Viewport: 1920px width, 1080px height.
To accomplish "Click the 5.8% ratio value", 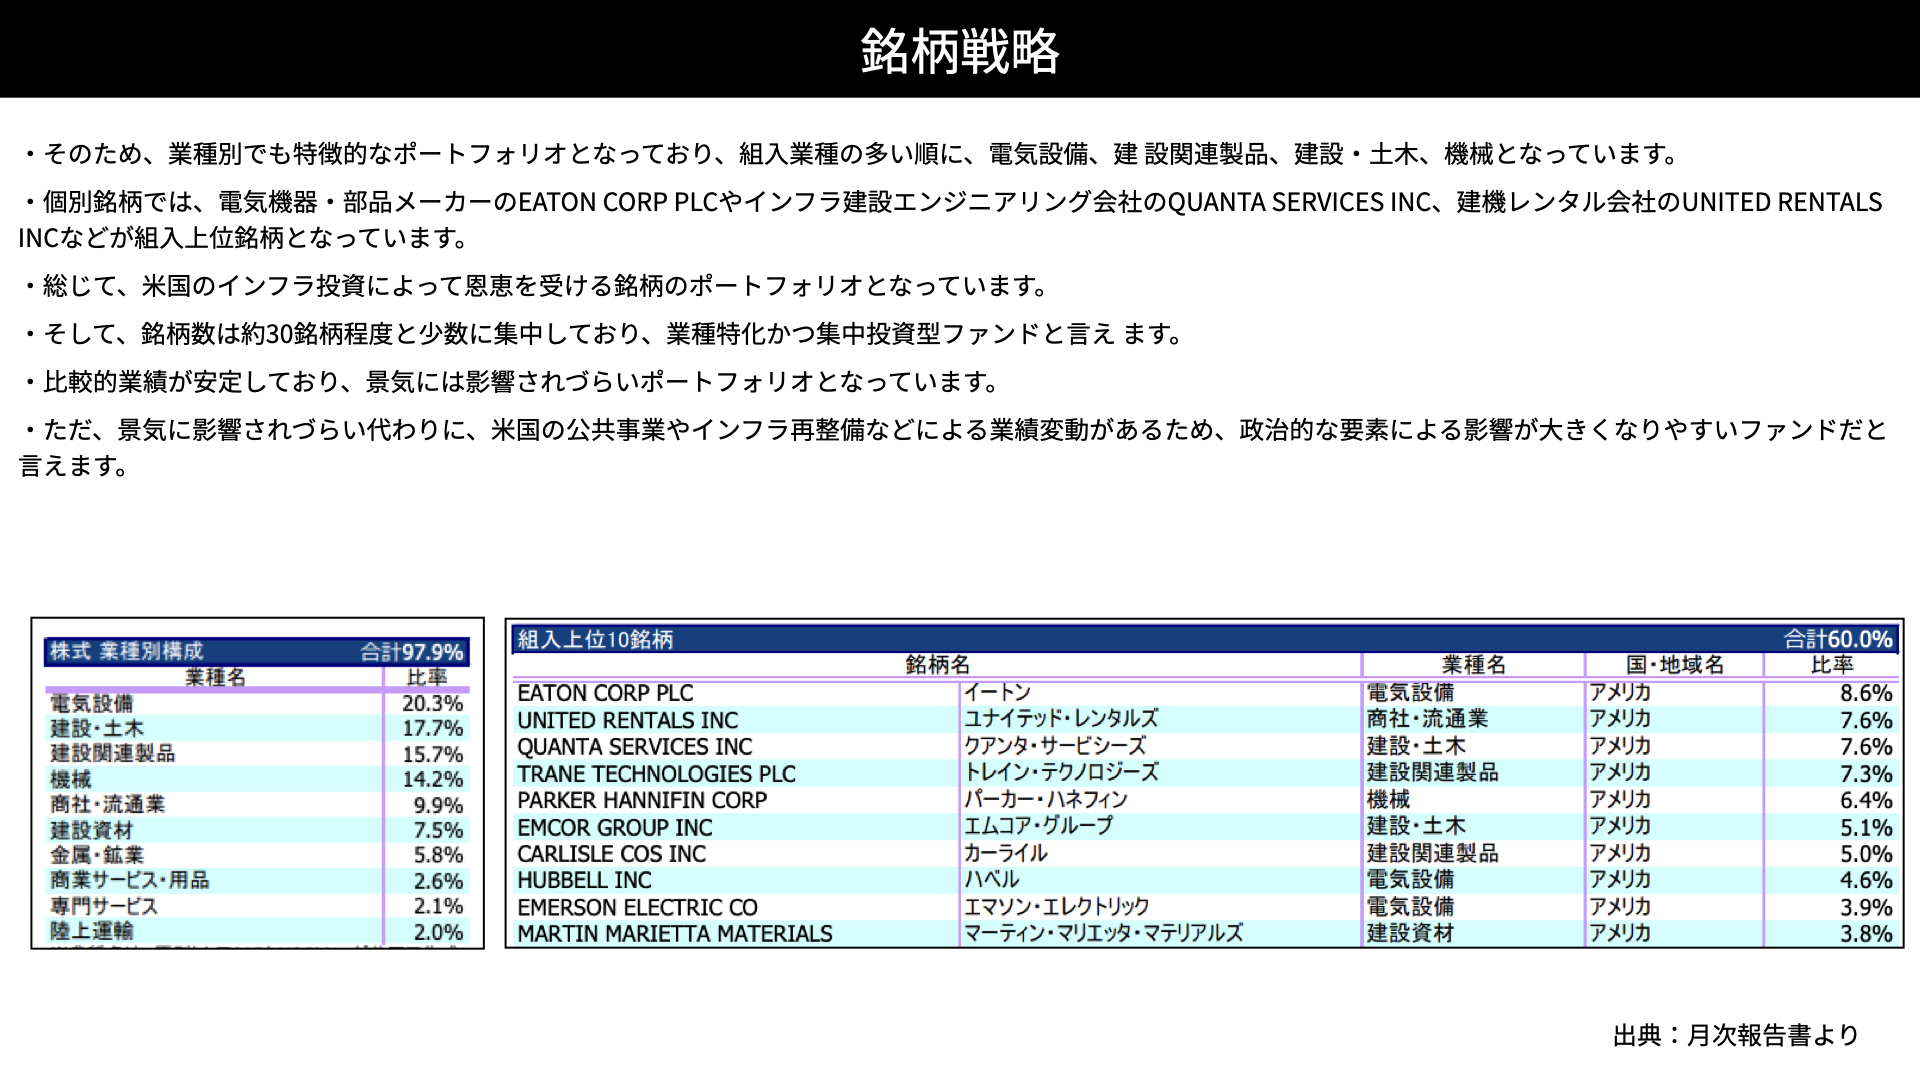I will [x=438, y=855].
